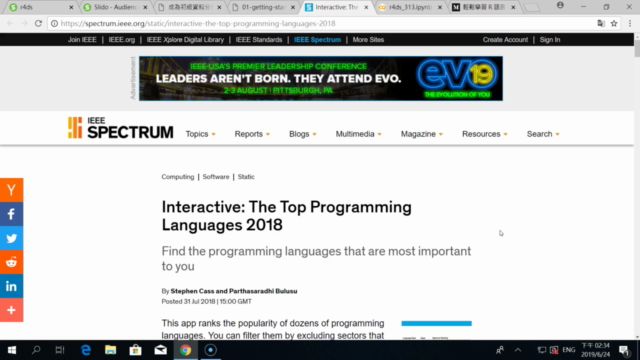Open taskbar clock and date
This screenshot has width=640, height=360.
pos(596,350)
